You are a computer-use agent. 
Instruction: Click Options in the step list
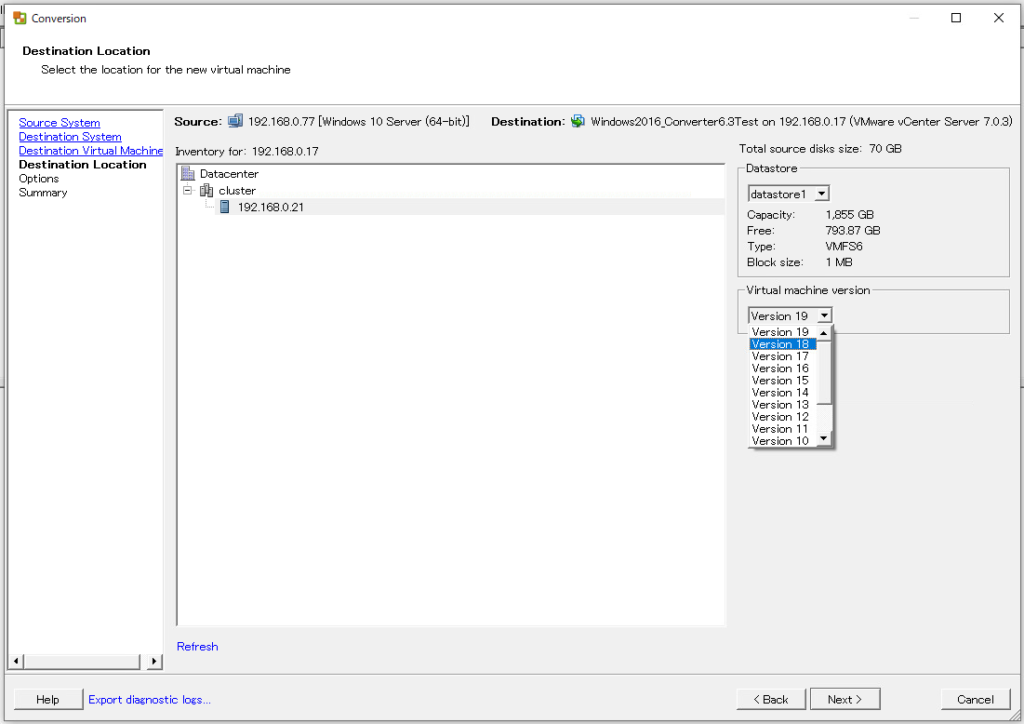coord(39,179)
